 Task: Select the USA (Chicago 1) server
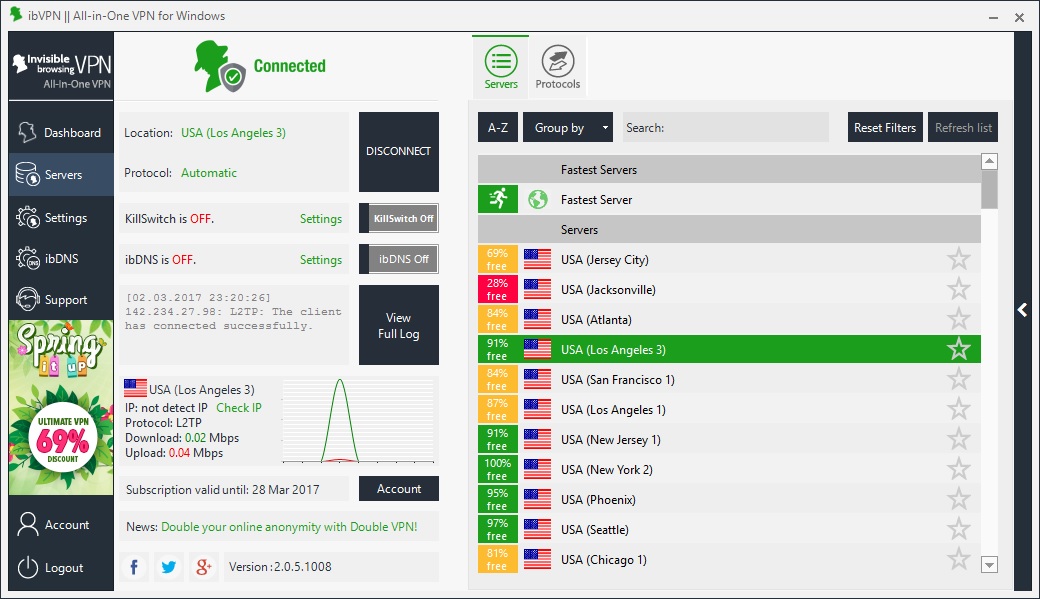[730, 559]
